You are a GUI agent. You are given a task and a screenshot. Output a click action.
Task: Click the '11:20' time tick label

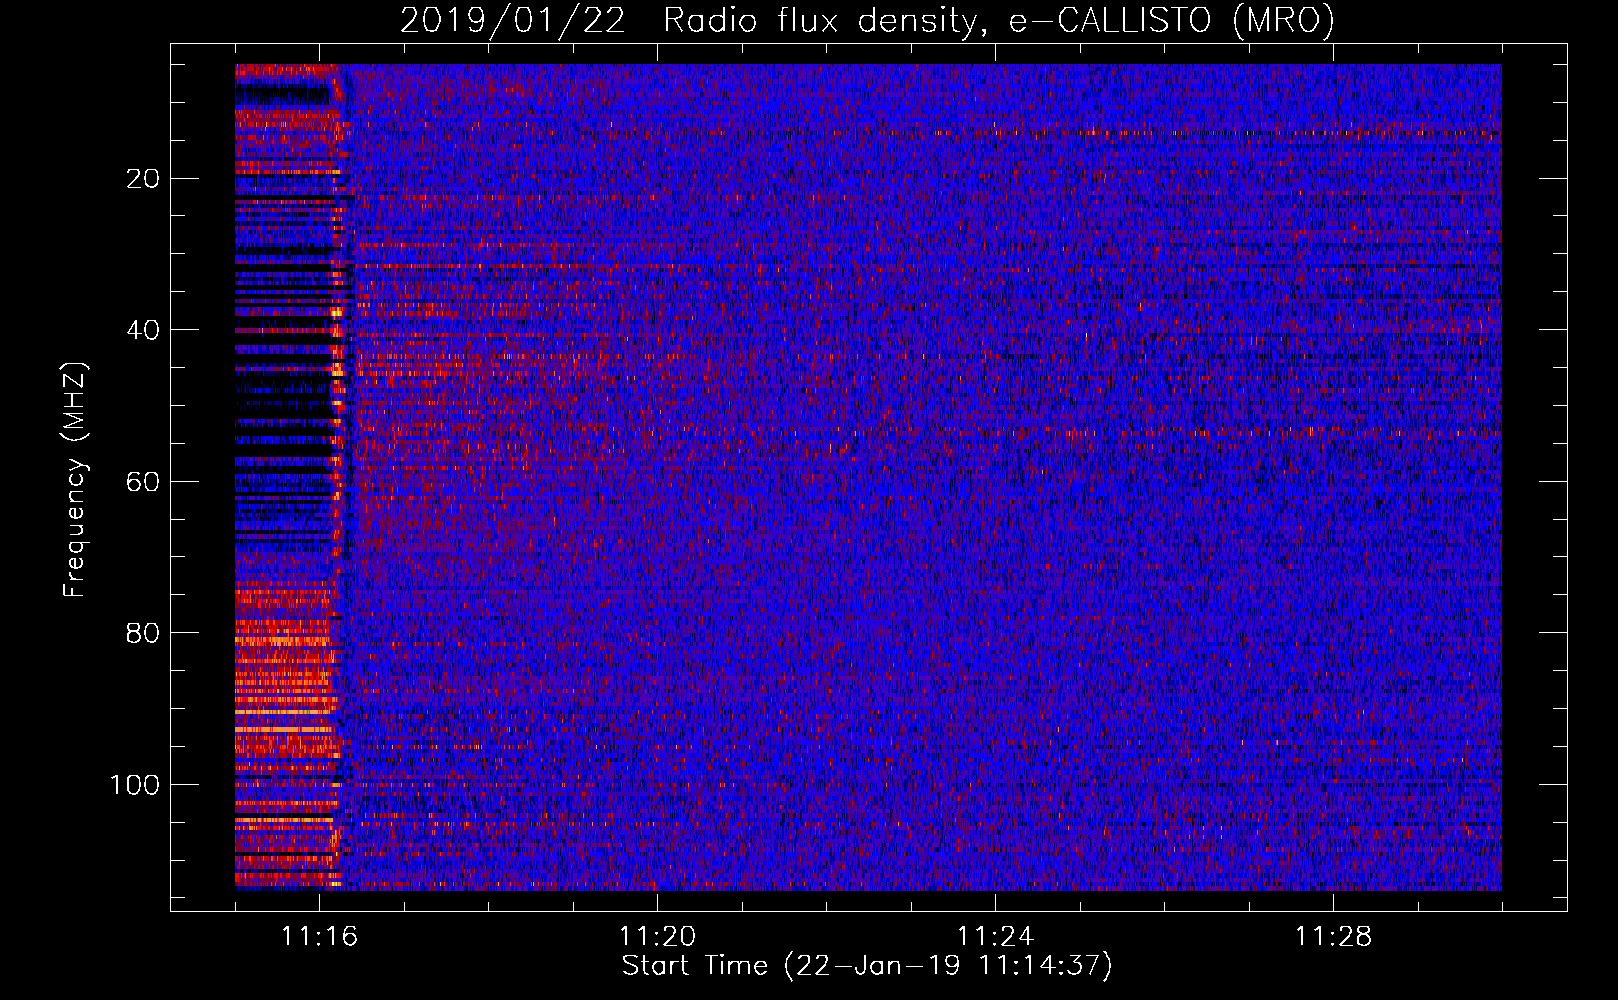tap(657, 937)
